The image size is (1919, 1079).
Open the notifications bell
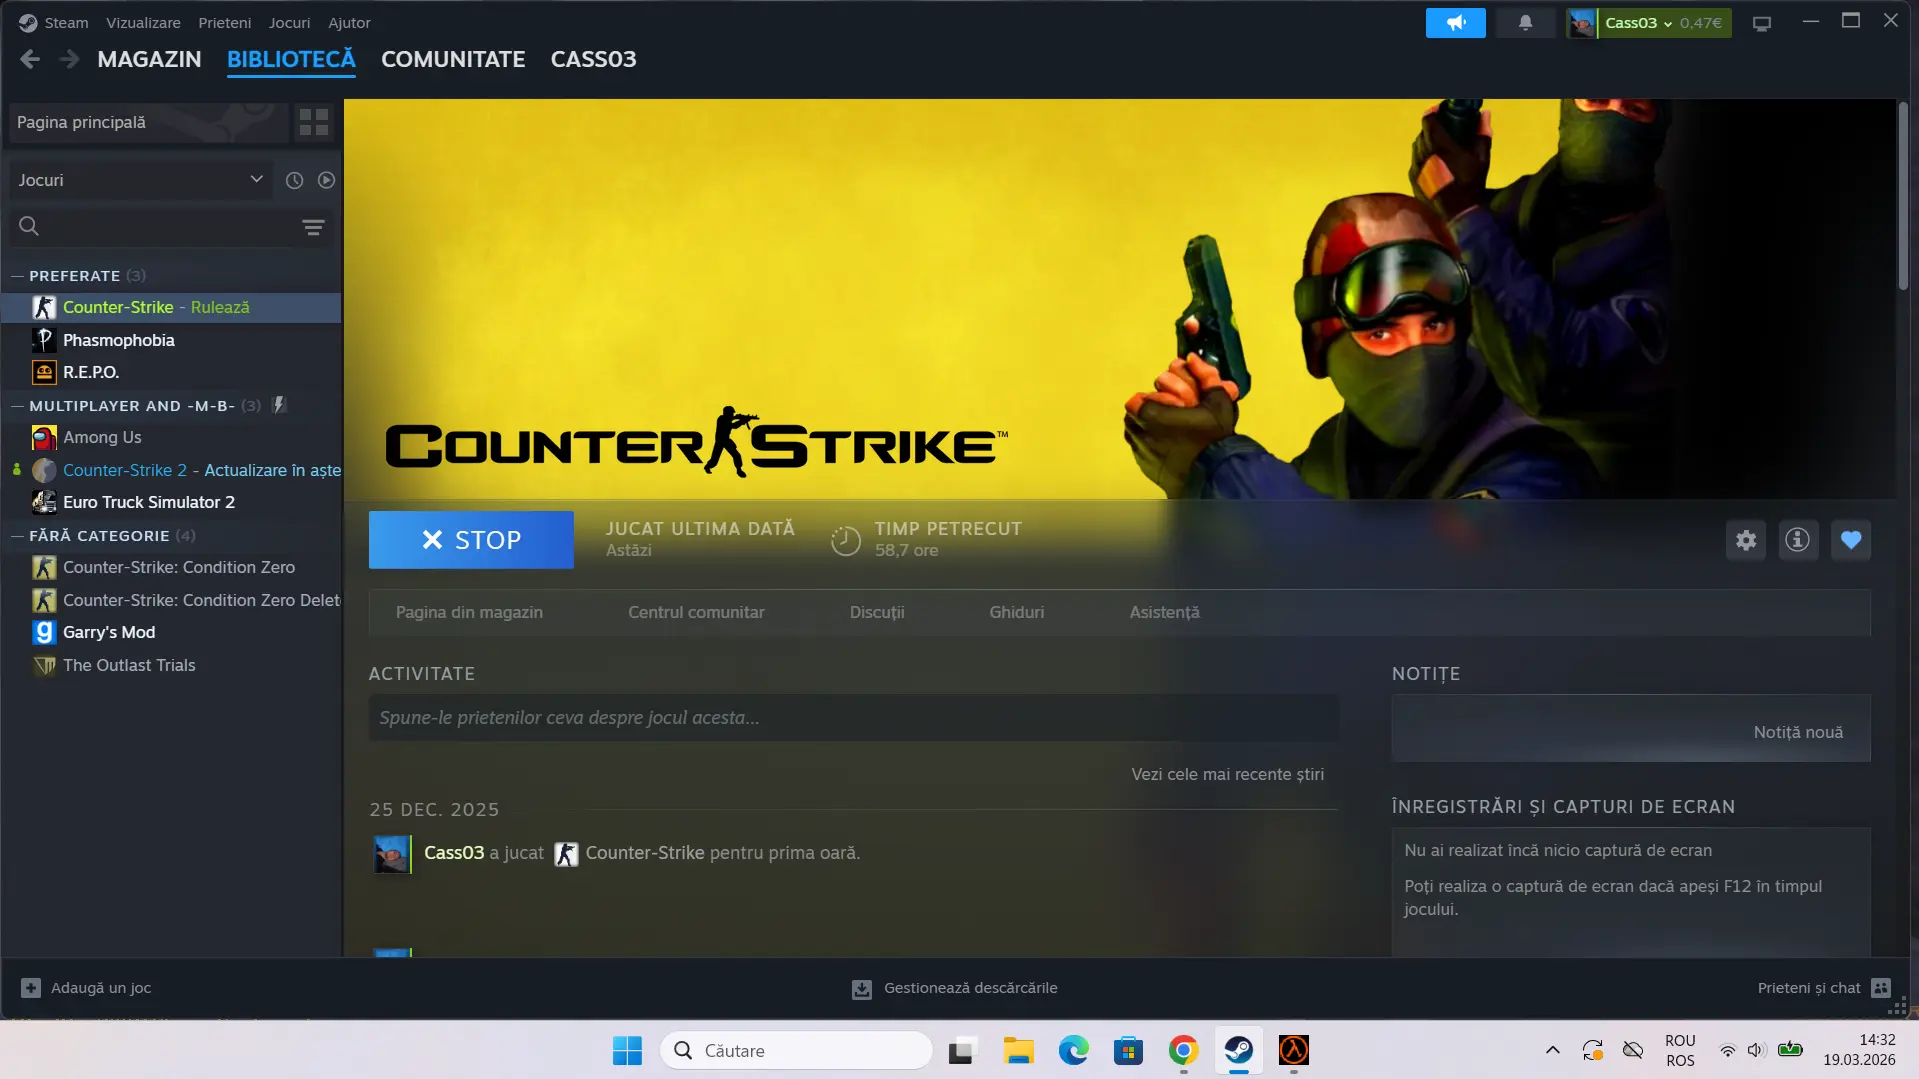click(x=1525, y=23)
